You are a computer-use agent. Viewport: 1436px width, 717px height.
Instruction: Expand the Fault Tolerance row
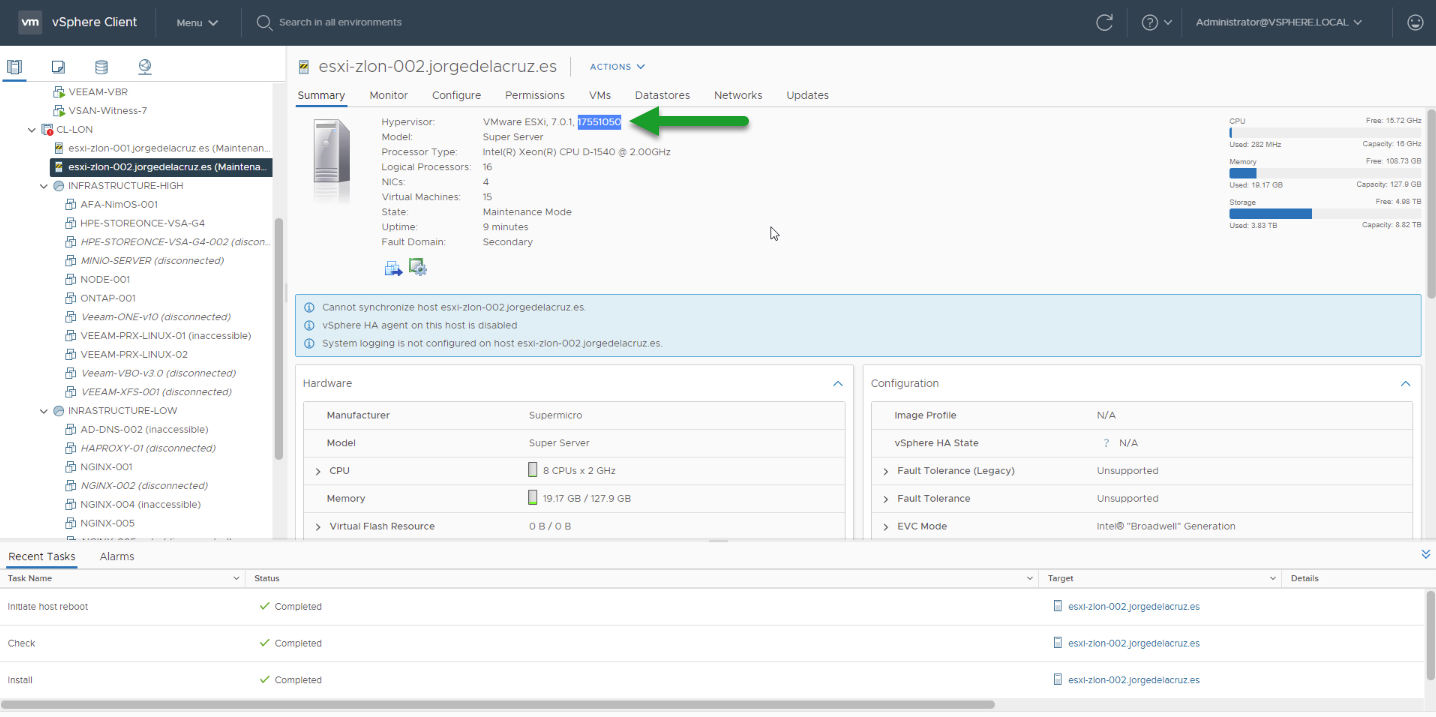pyautogui.click(x=886, y=499)
